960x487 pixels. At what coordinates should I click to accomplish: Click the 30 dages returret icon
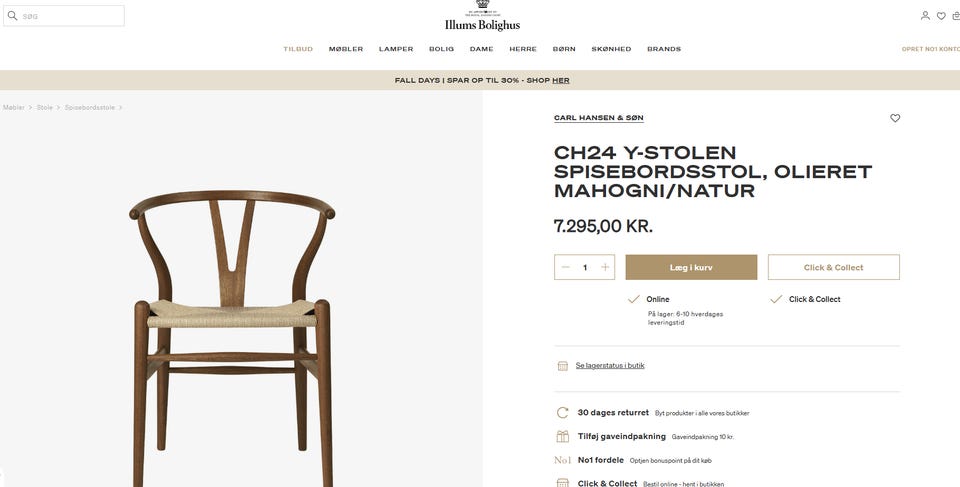[x=563, y=413]
